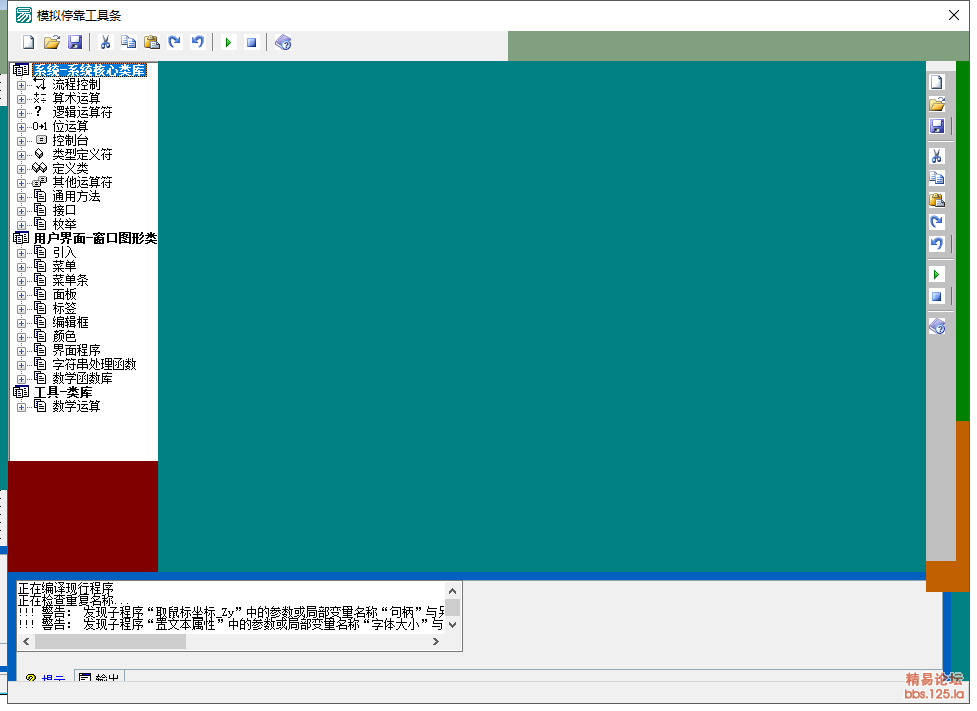
Task: Click Open folder icon in right vertical toolbar
Action: click(x=936, y=104)
